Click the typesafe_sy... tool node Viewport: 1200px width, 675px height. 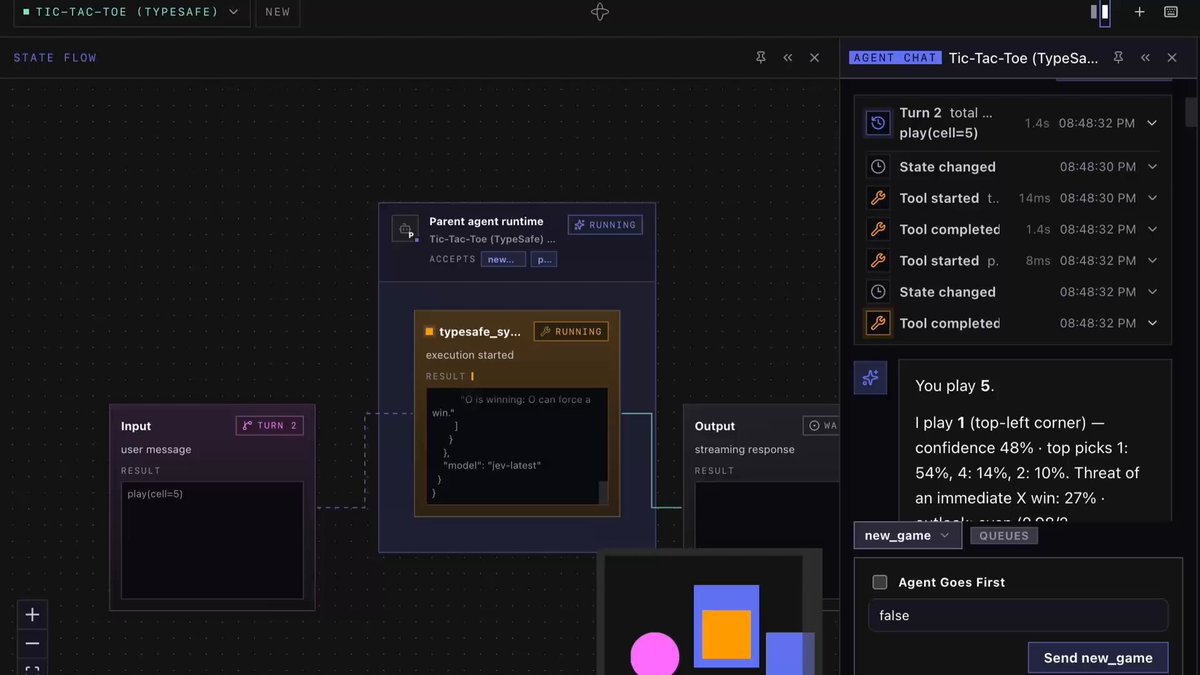pyautogui.click(x=517, y=413)
